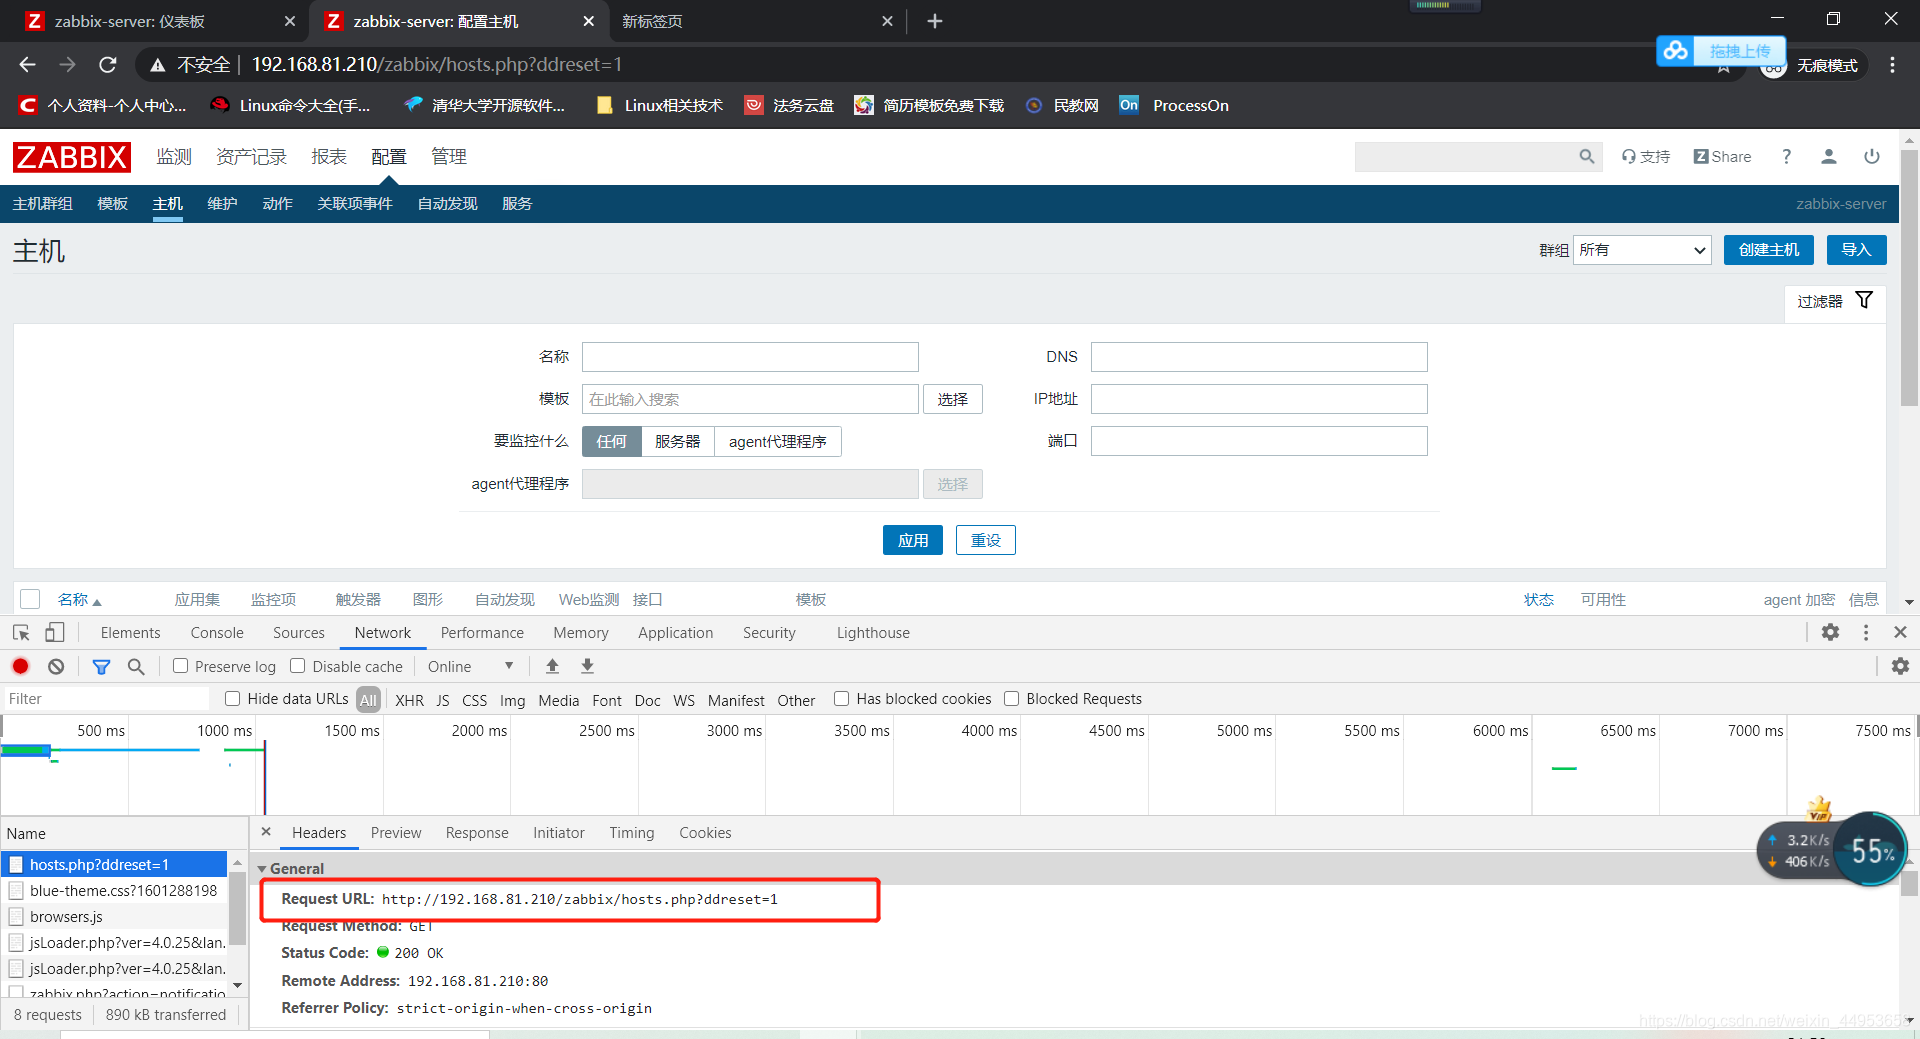1920x1039 pixels.
Task: Click the DevTools Filter text box
Action: 105,699
